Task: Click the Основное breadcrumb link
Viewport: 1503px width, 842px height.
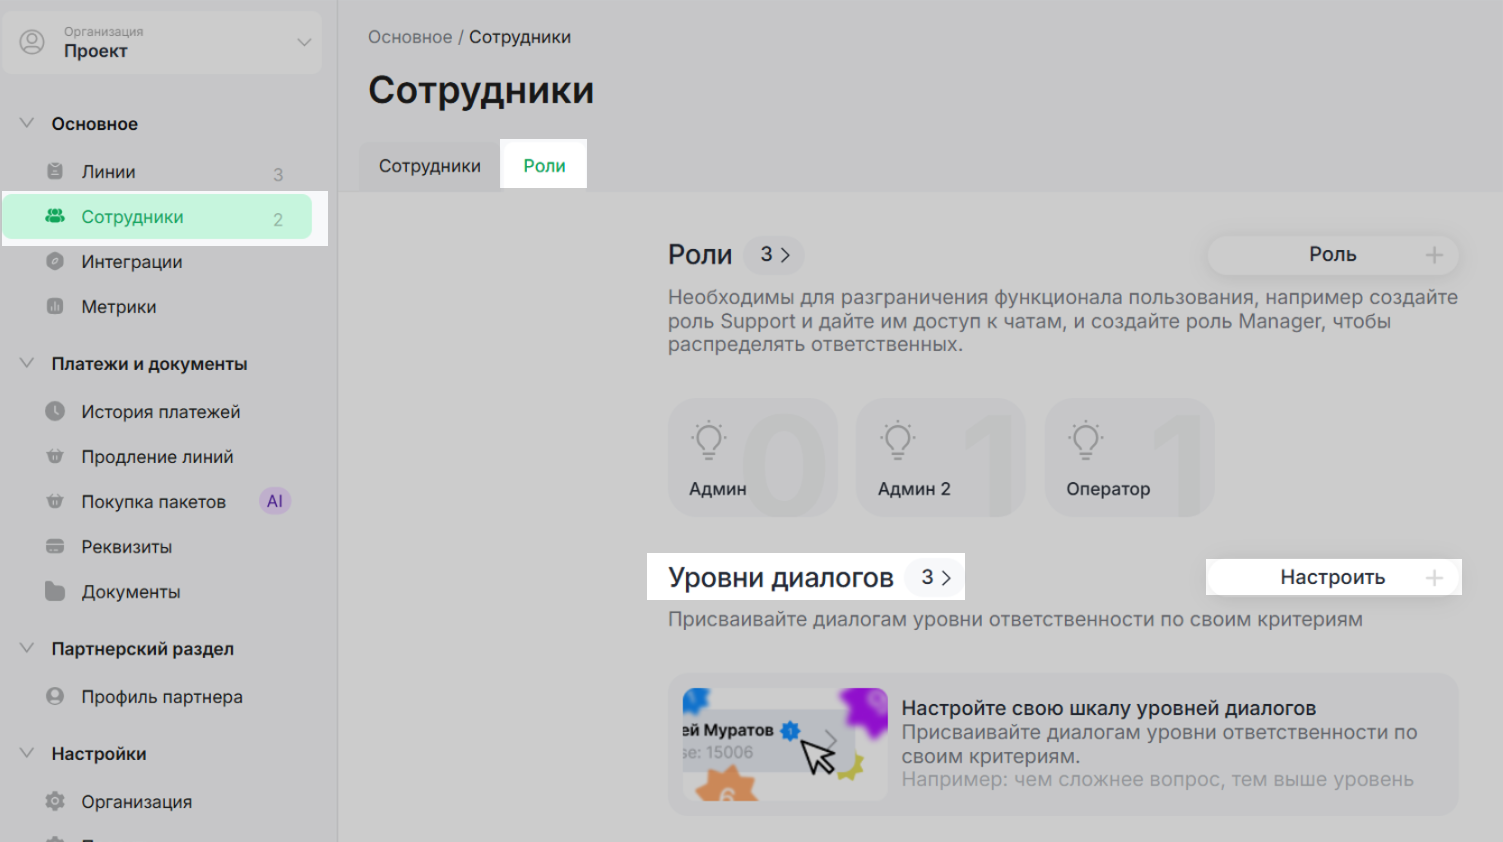Action: point(410,37)
